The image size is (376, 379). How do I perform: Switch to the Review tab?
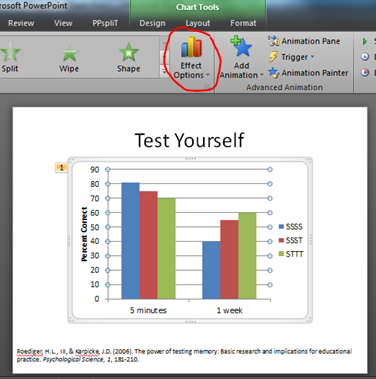click(21, 23)
